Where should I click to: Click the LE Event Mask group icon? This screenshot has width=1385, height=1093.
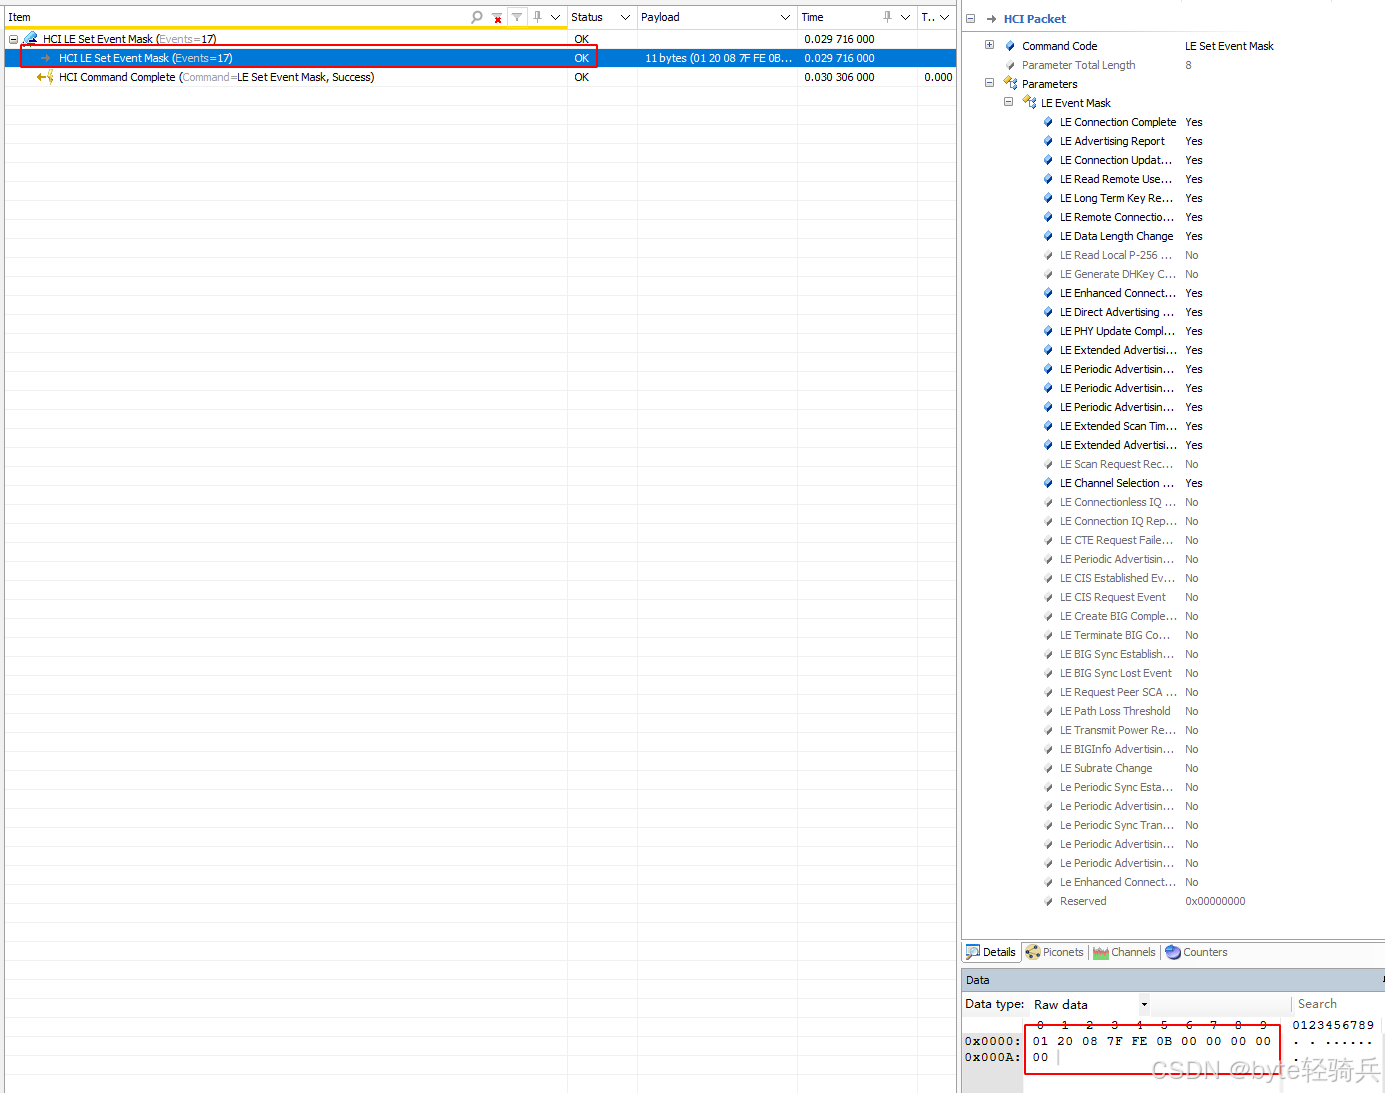click(x=1029, y=103)
